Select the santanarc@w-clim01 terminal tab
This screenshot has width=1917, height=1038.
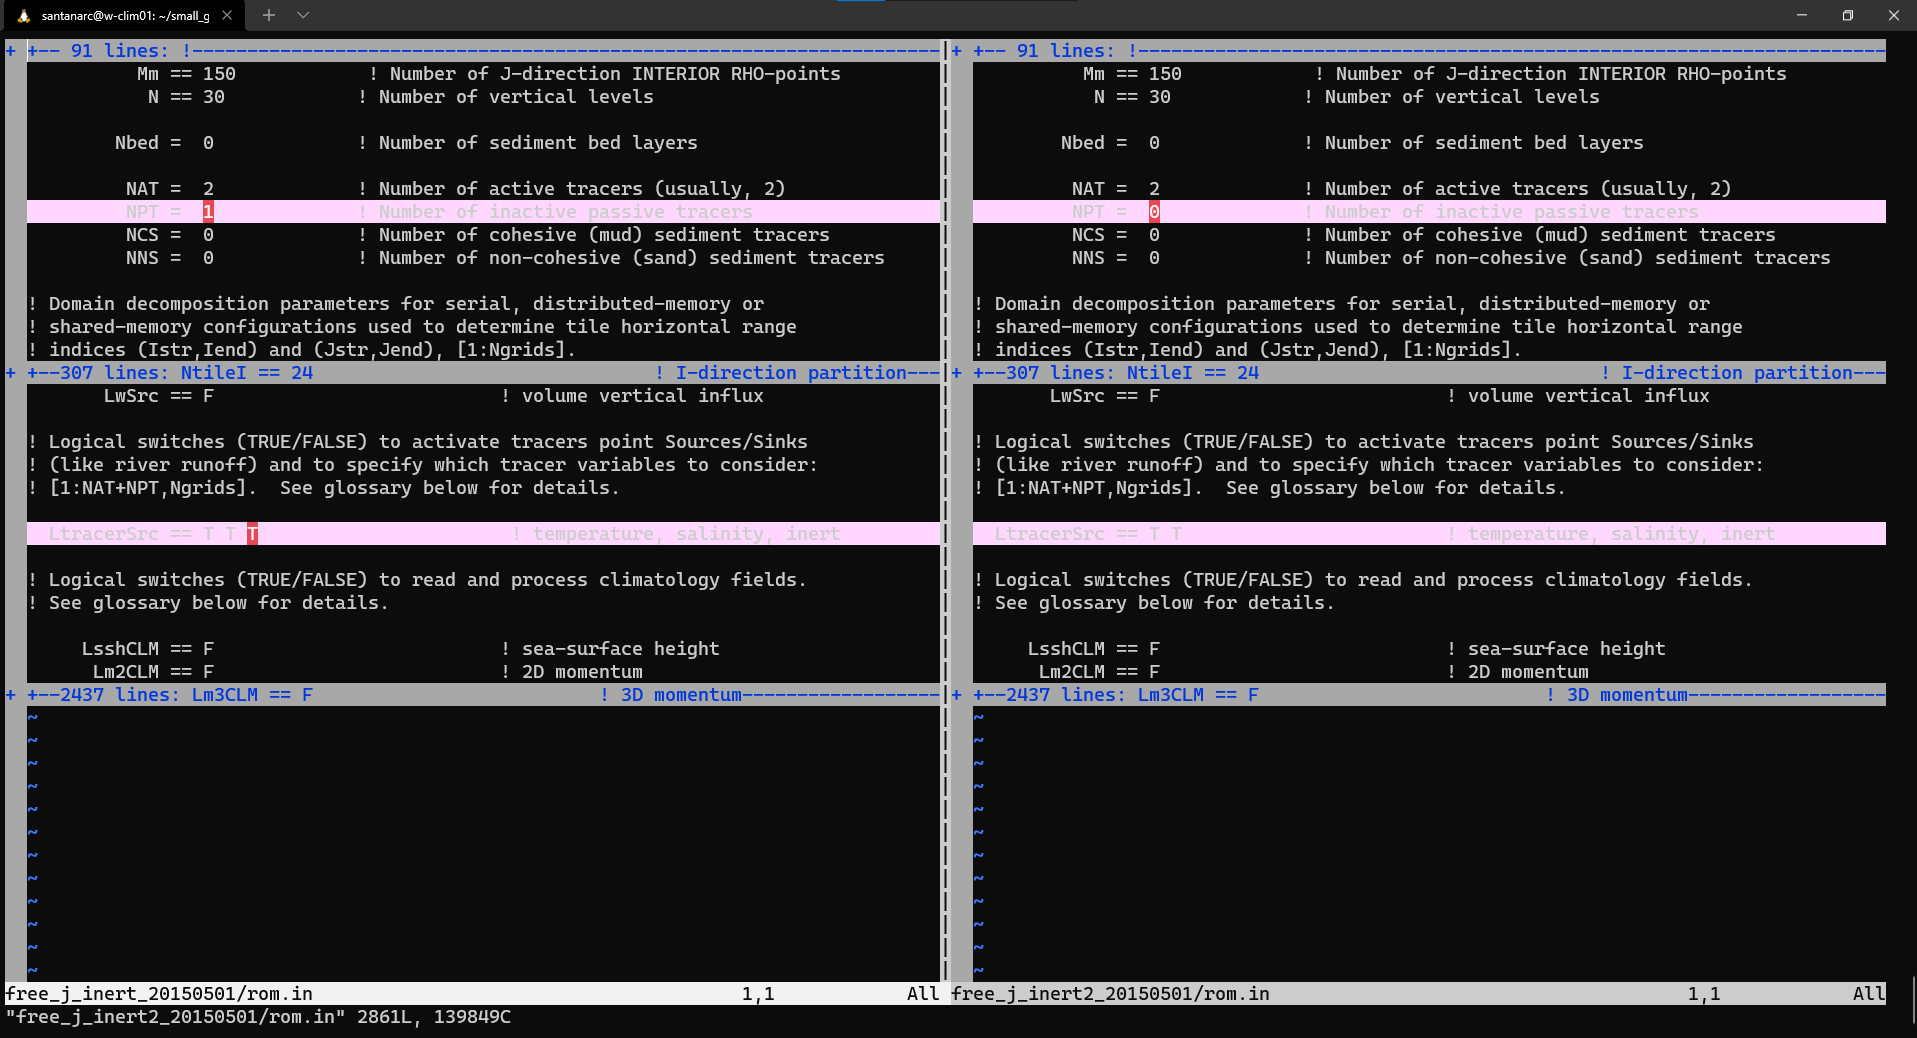(125, 15)
